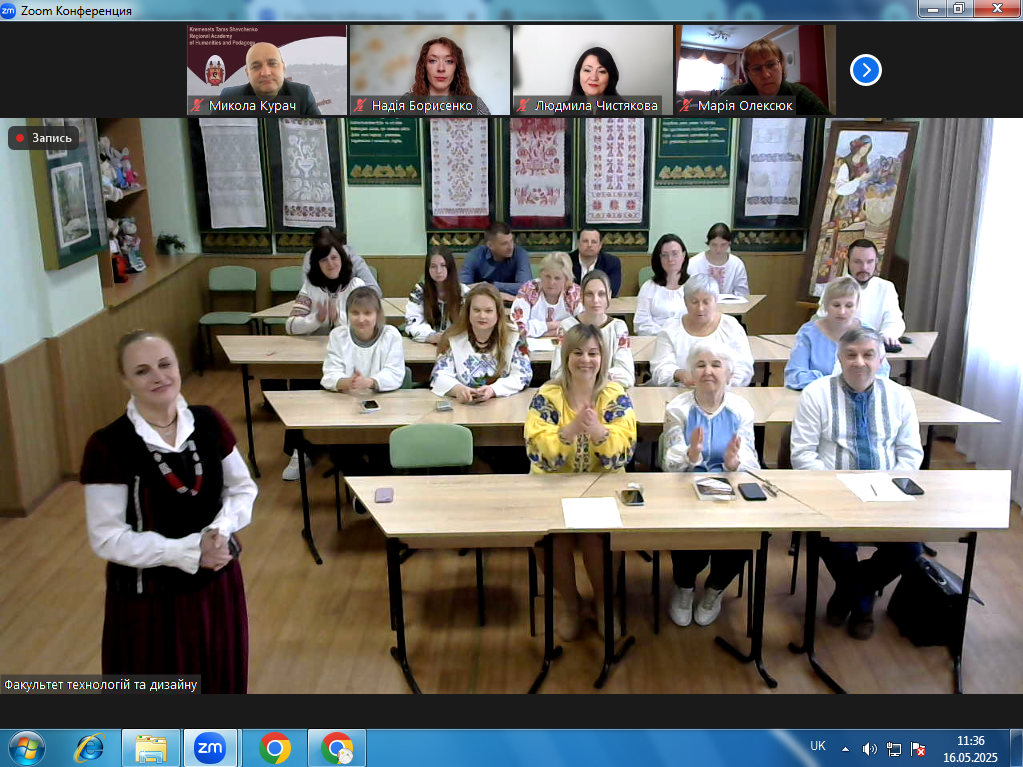Click the Zoom logo in the title bar
Viewport: 1023px width, 767px height.
[x=9, y=10]
